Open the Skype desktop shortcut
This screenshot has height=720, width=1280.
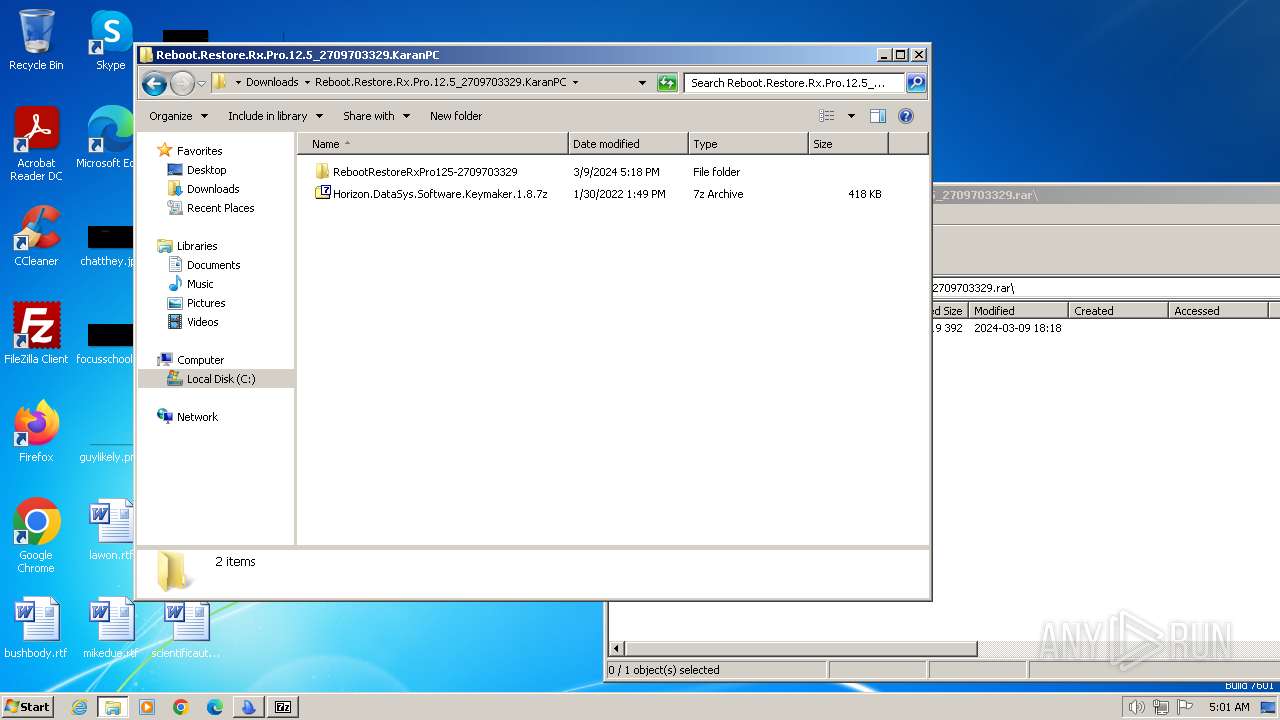click(x=111, y=41)
